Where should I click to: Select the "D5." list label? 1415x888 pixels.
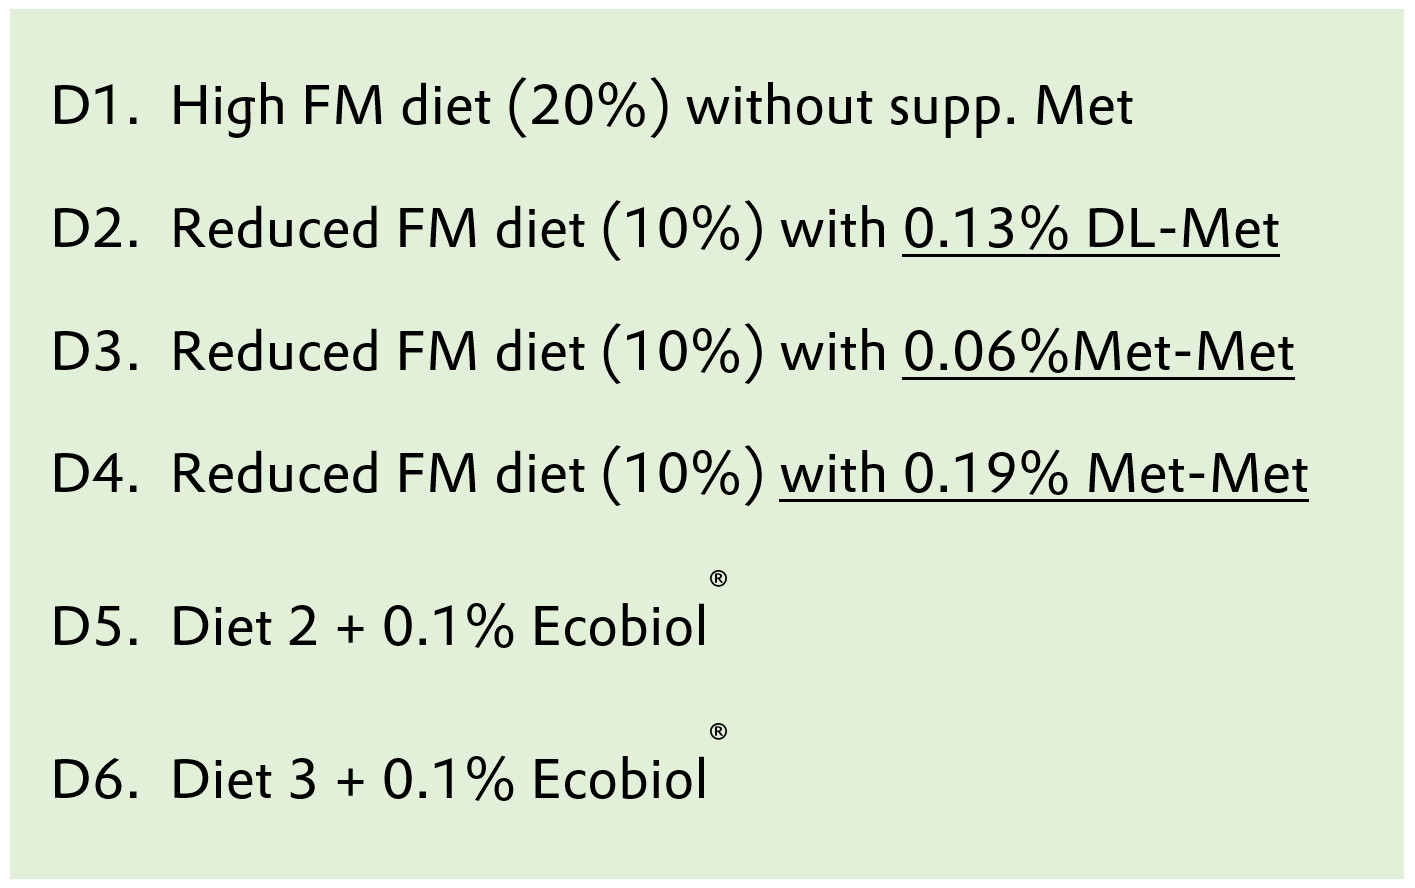pos(94,628)
